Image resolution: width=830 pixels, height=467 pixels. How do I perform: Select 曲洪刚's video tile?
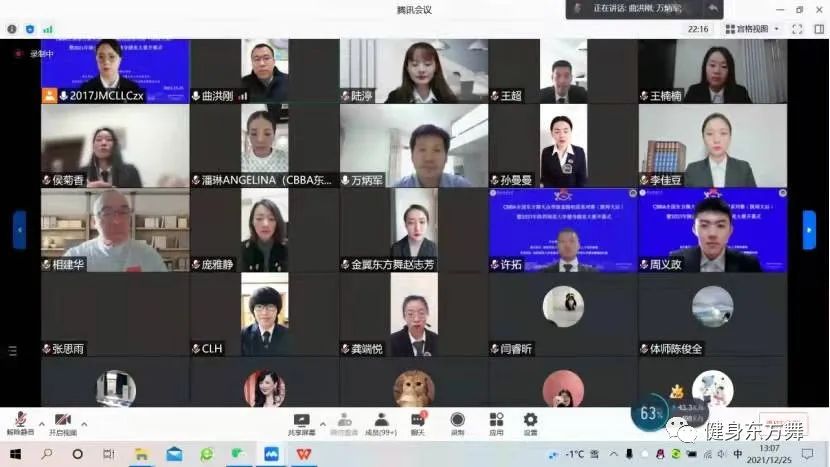265,71
